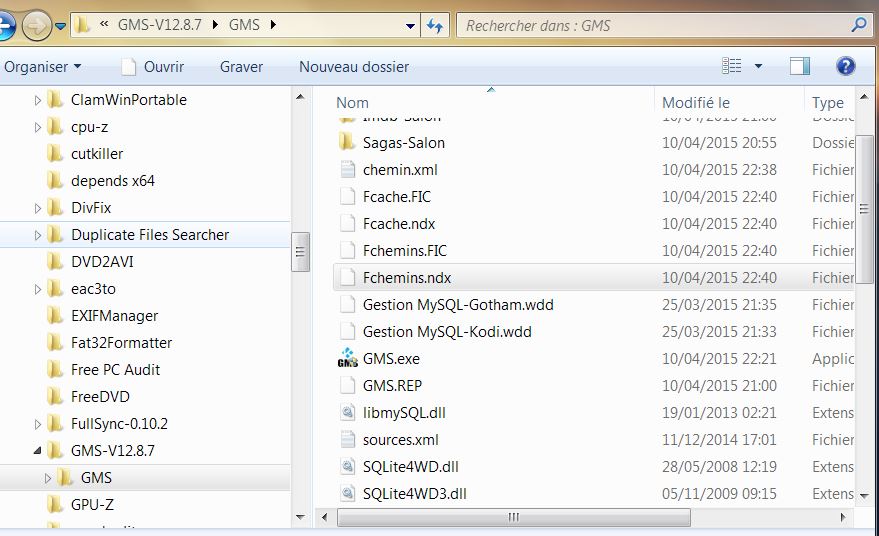The height and width of the screenshot is (536, 879).
Task: Click the GMS.exe application icon
Action: click(347, 359)
